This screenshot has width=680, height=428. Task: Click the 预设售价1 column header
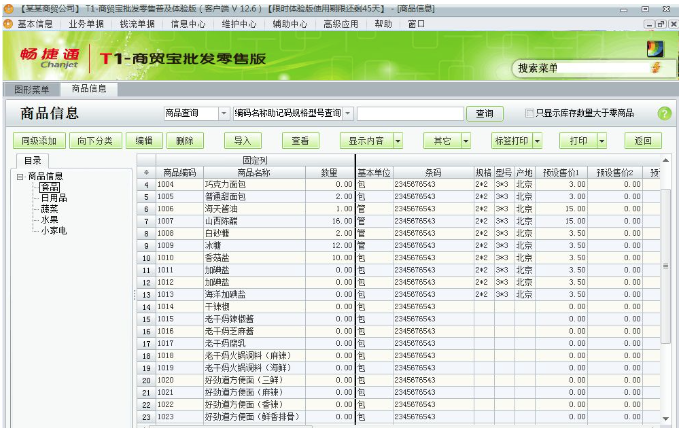(x=561, y=173)
